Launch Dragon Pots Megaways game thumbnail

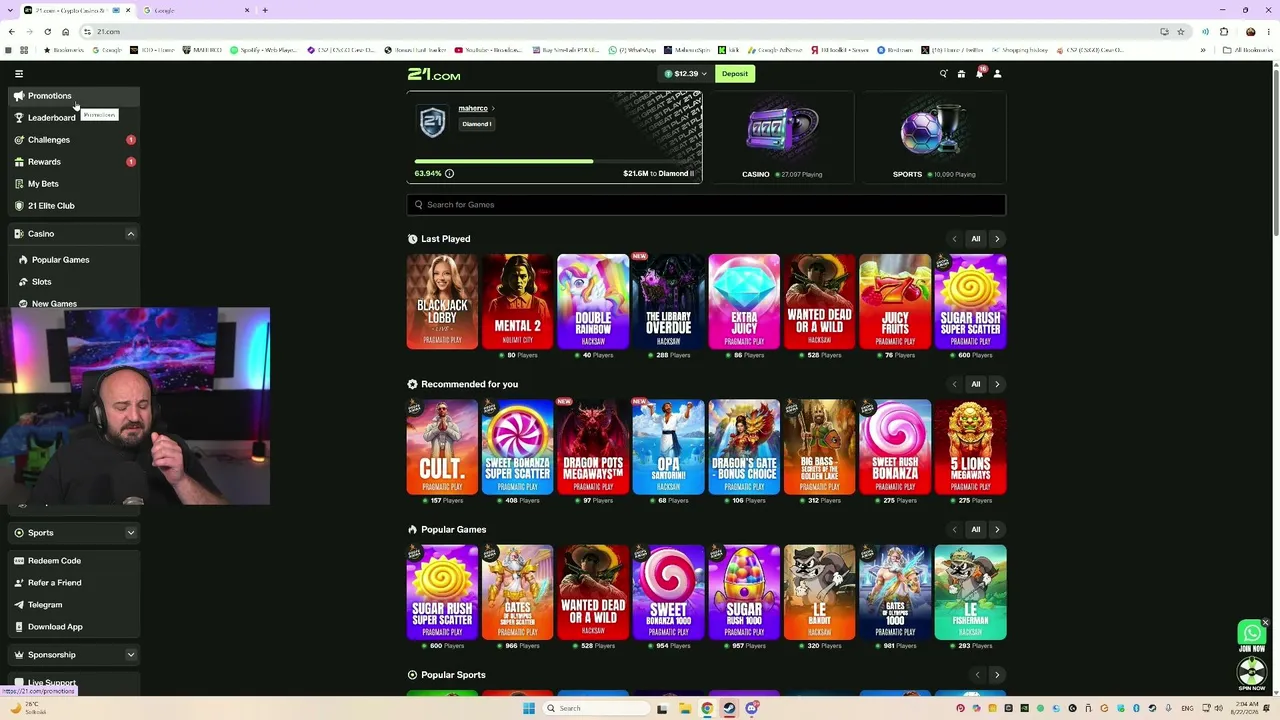pos(593,447)
